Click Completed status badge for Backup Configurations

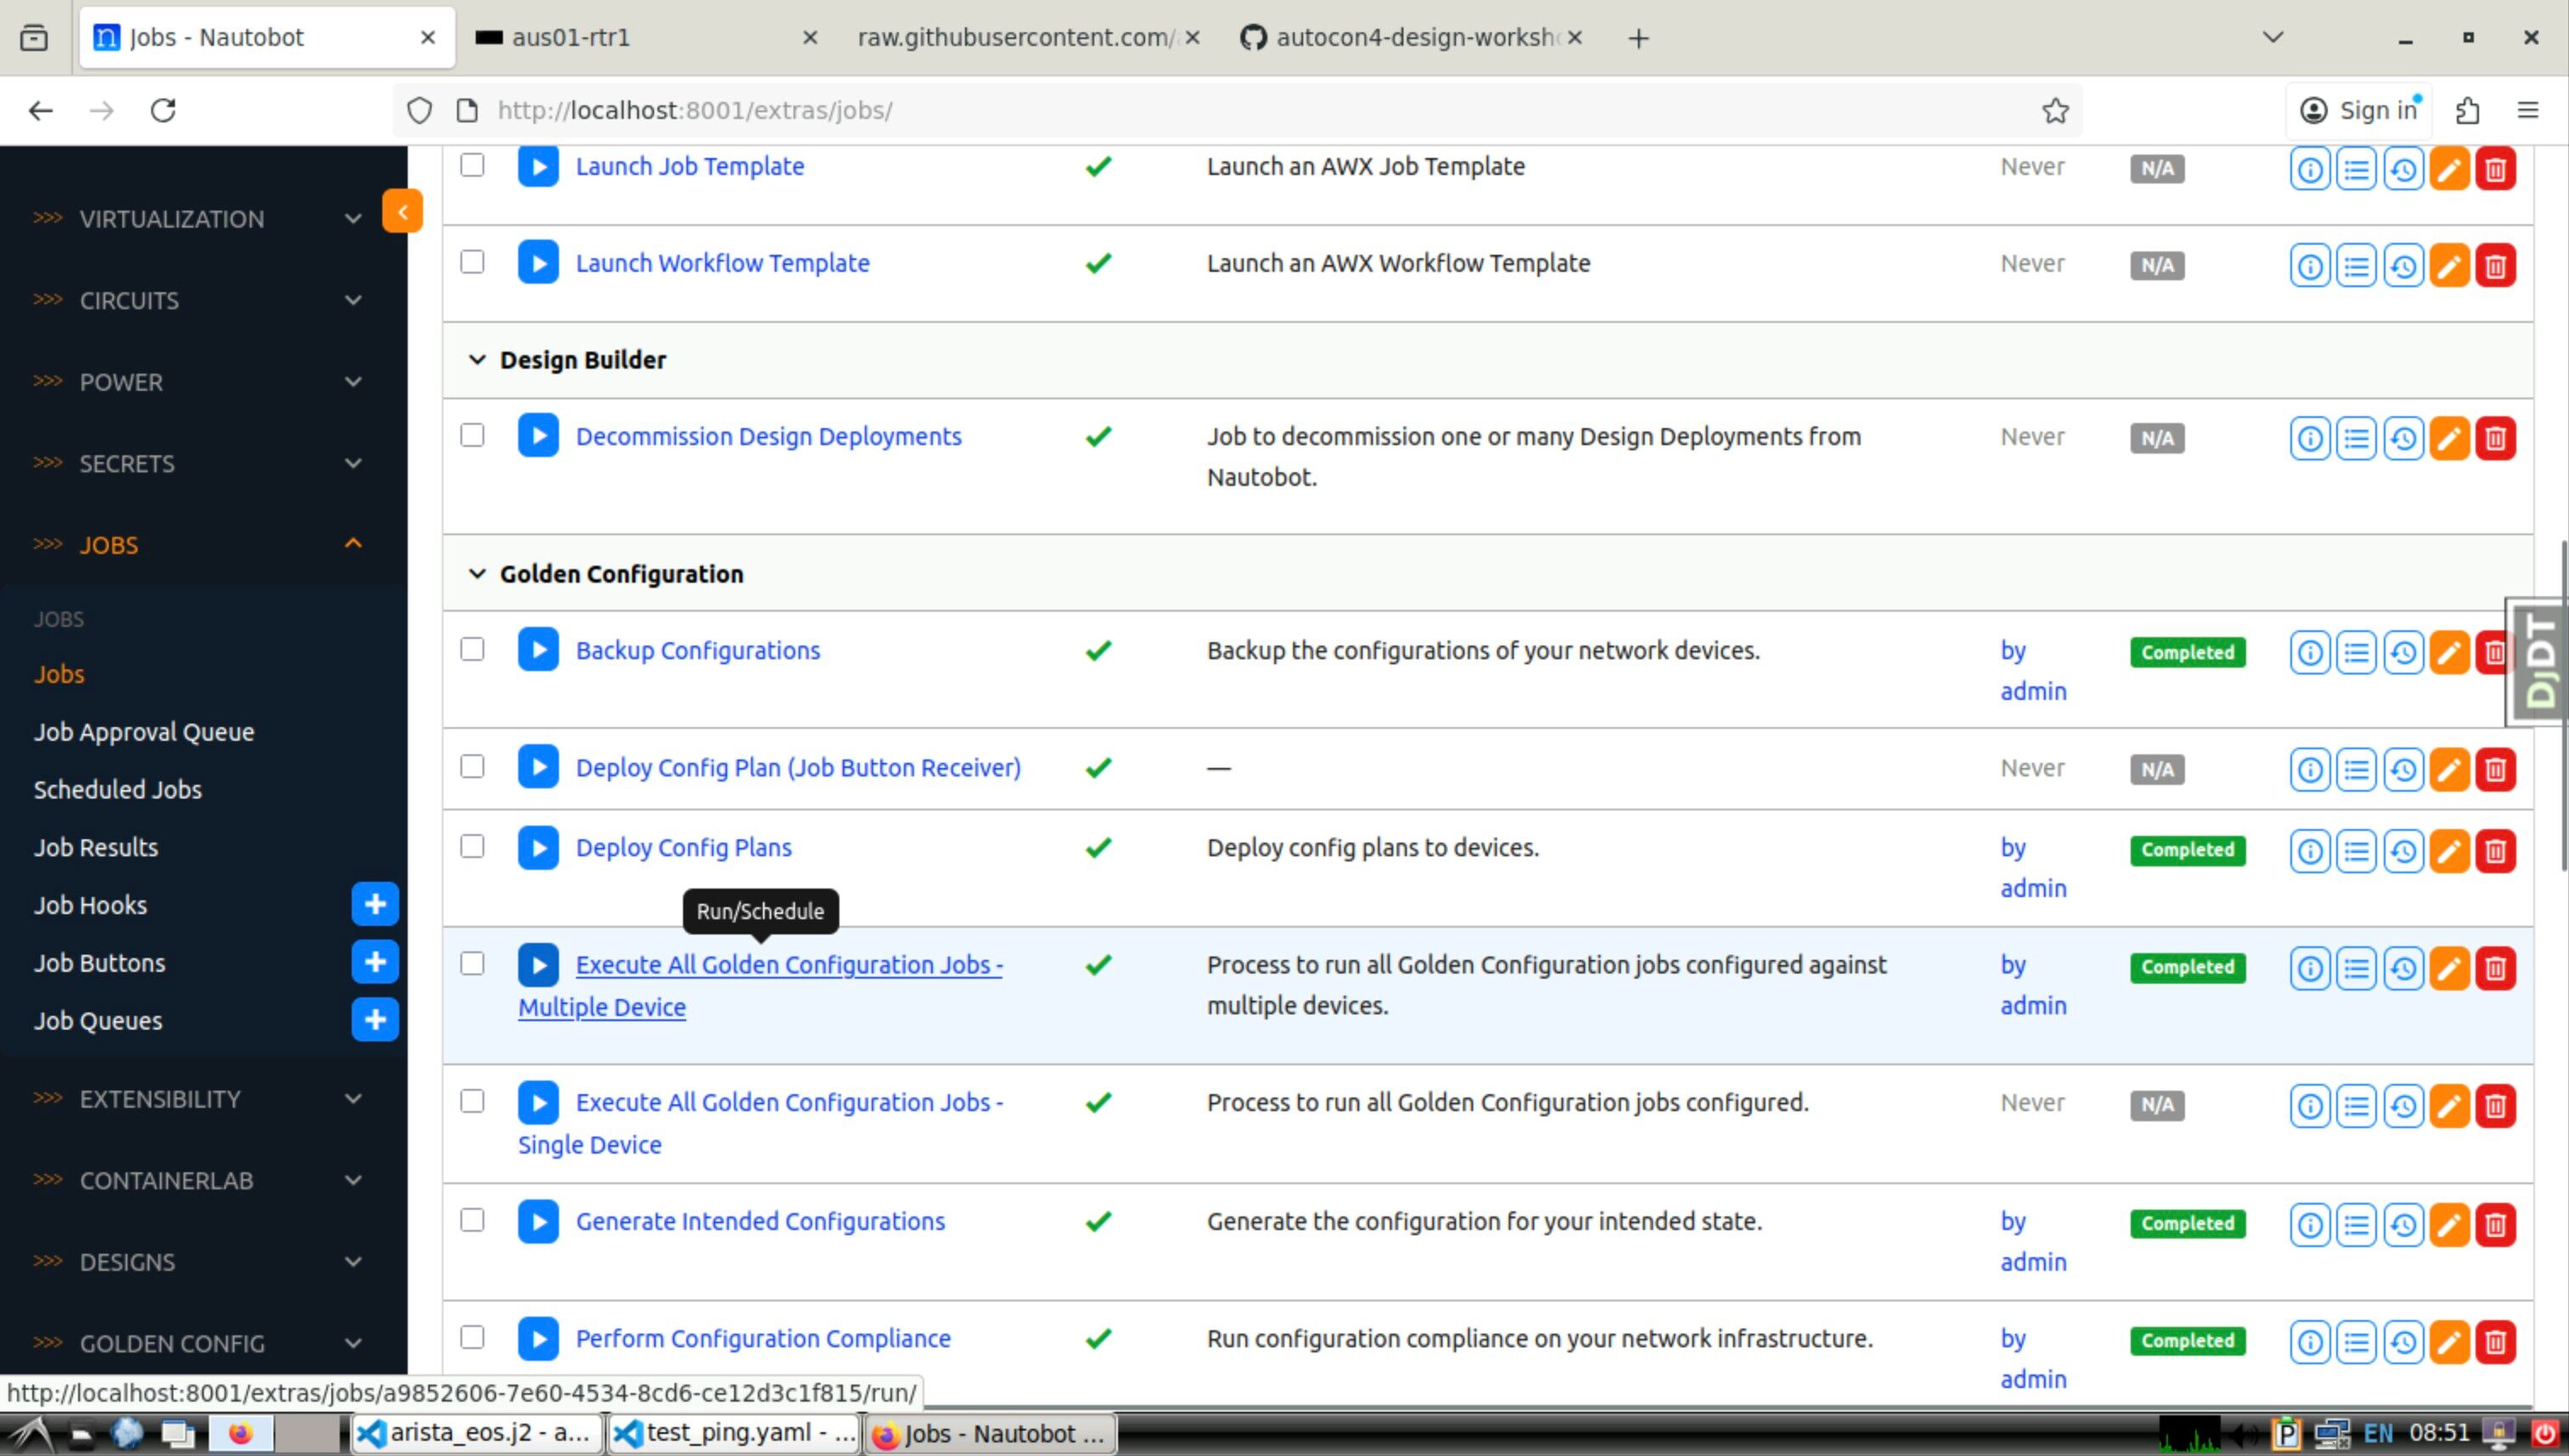2187,653
